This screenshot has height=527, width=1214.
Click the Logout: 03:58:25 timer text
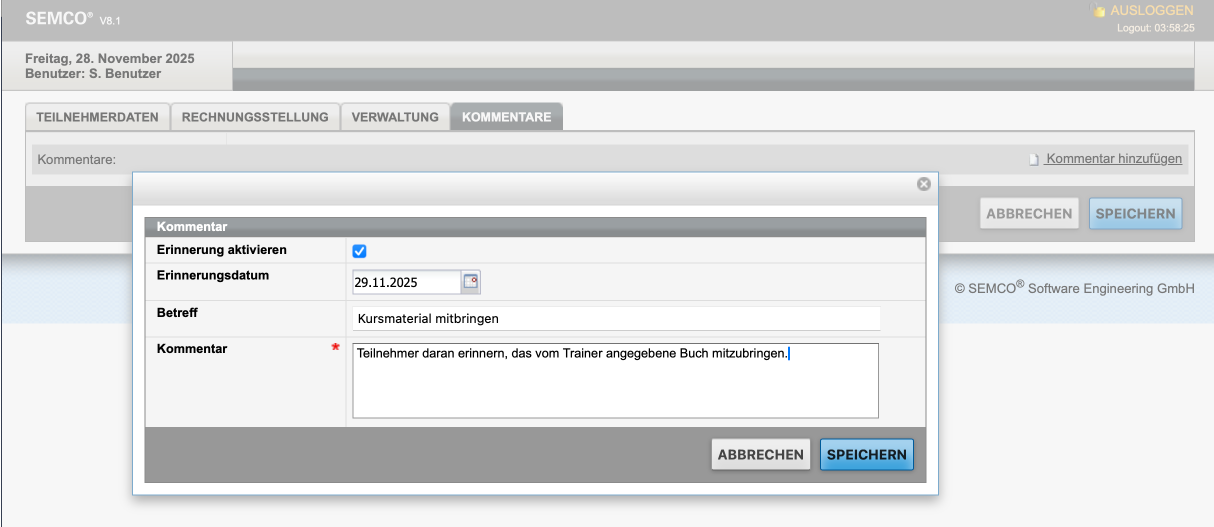1155,28
